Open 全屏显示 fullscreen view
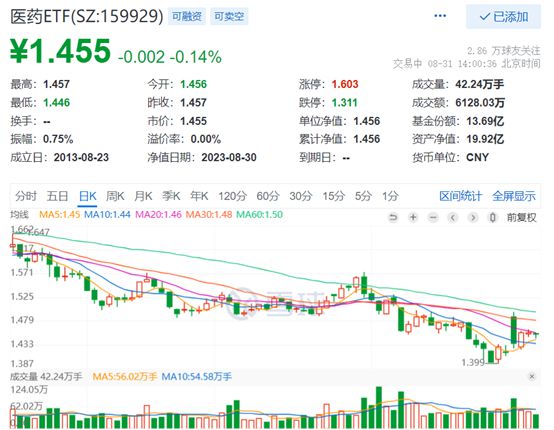This screenshot has height=430, width=554. (x=514, y=196)
